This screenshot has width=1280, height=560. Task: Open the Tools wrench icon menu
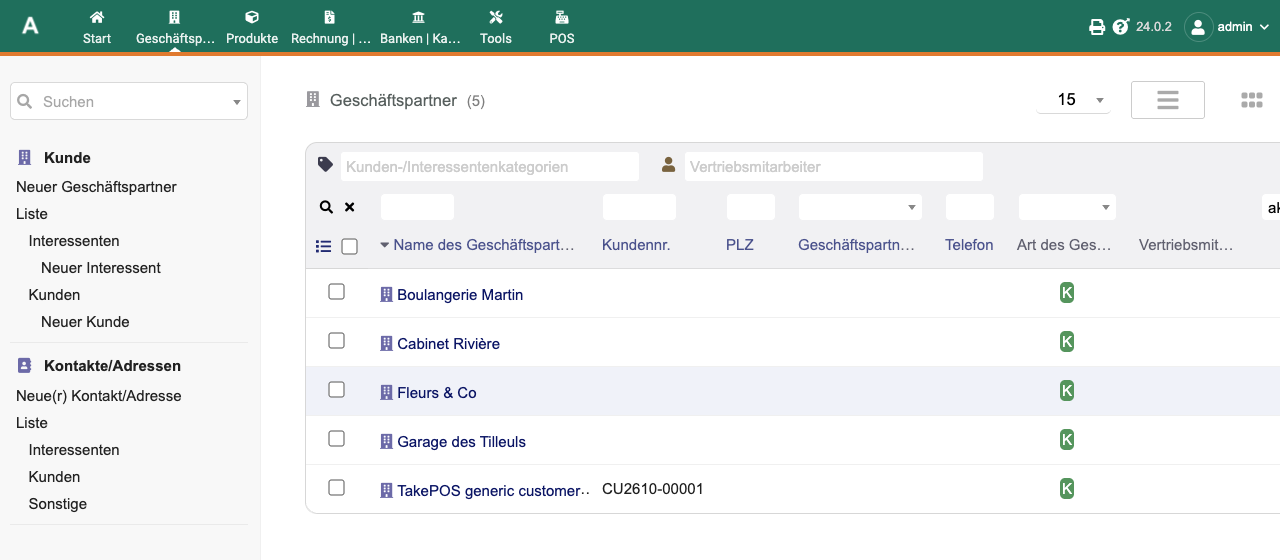coord(496,17)
